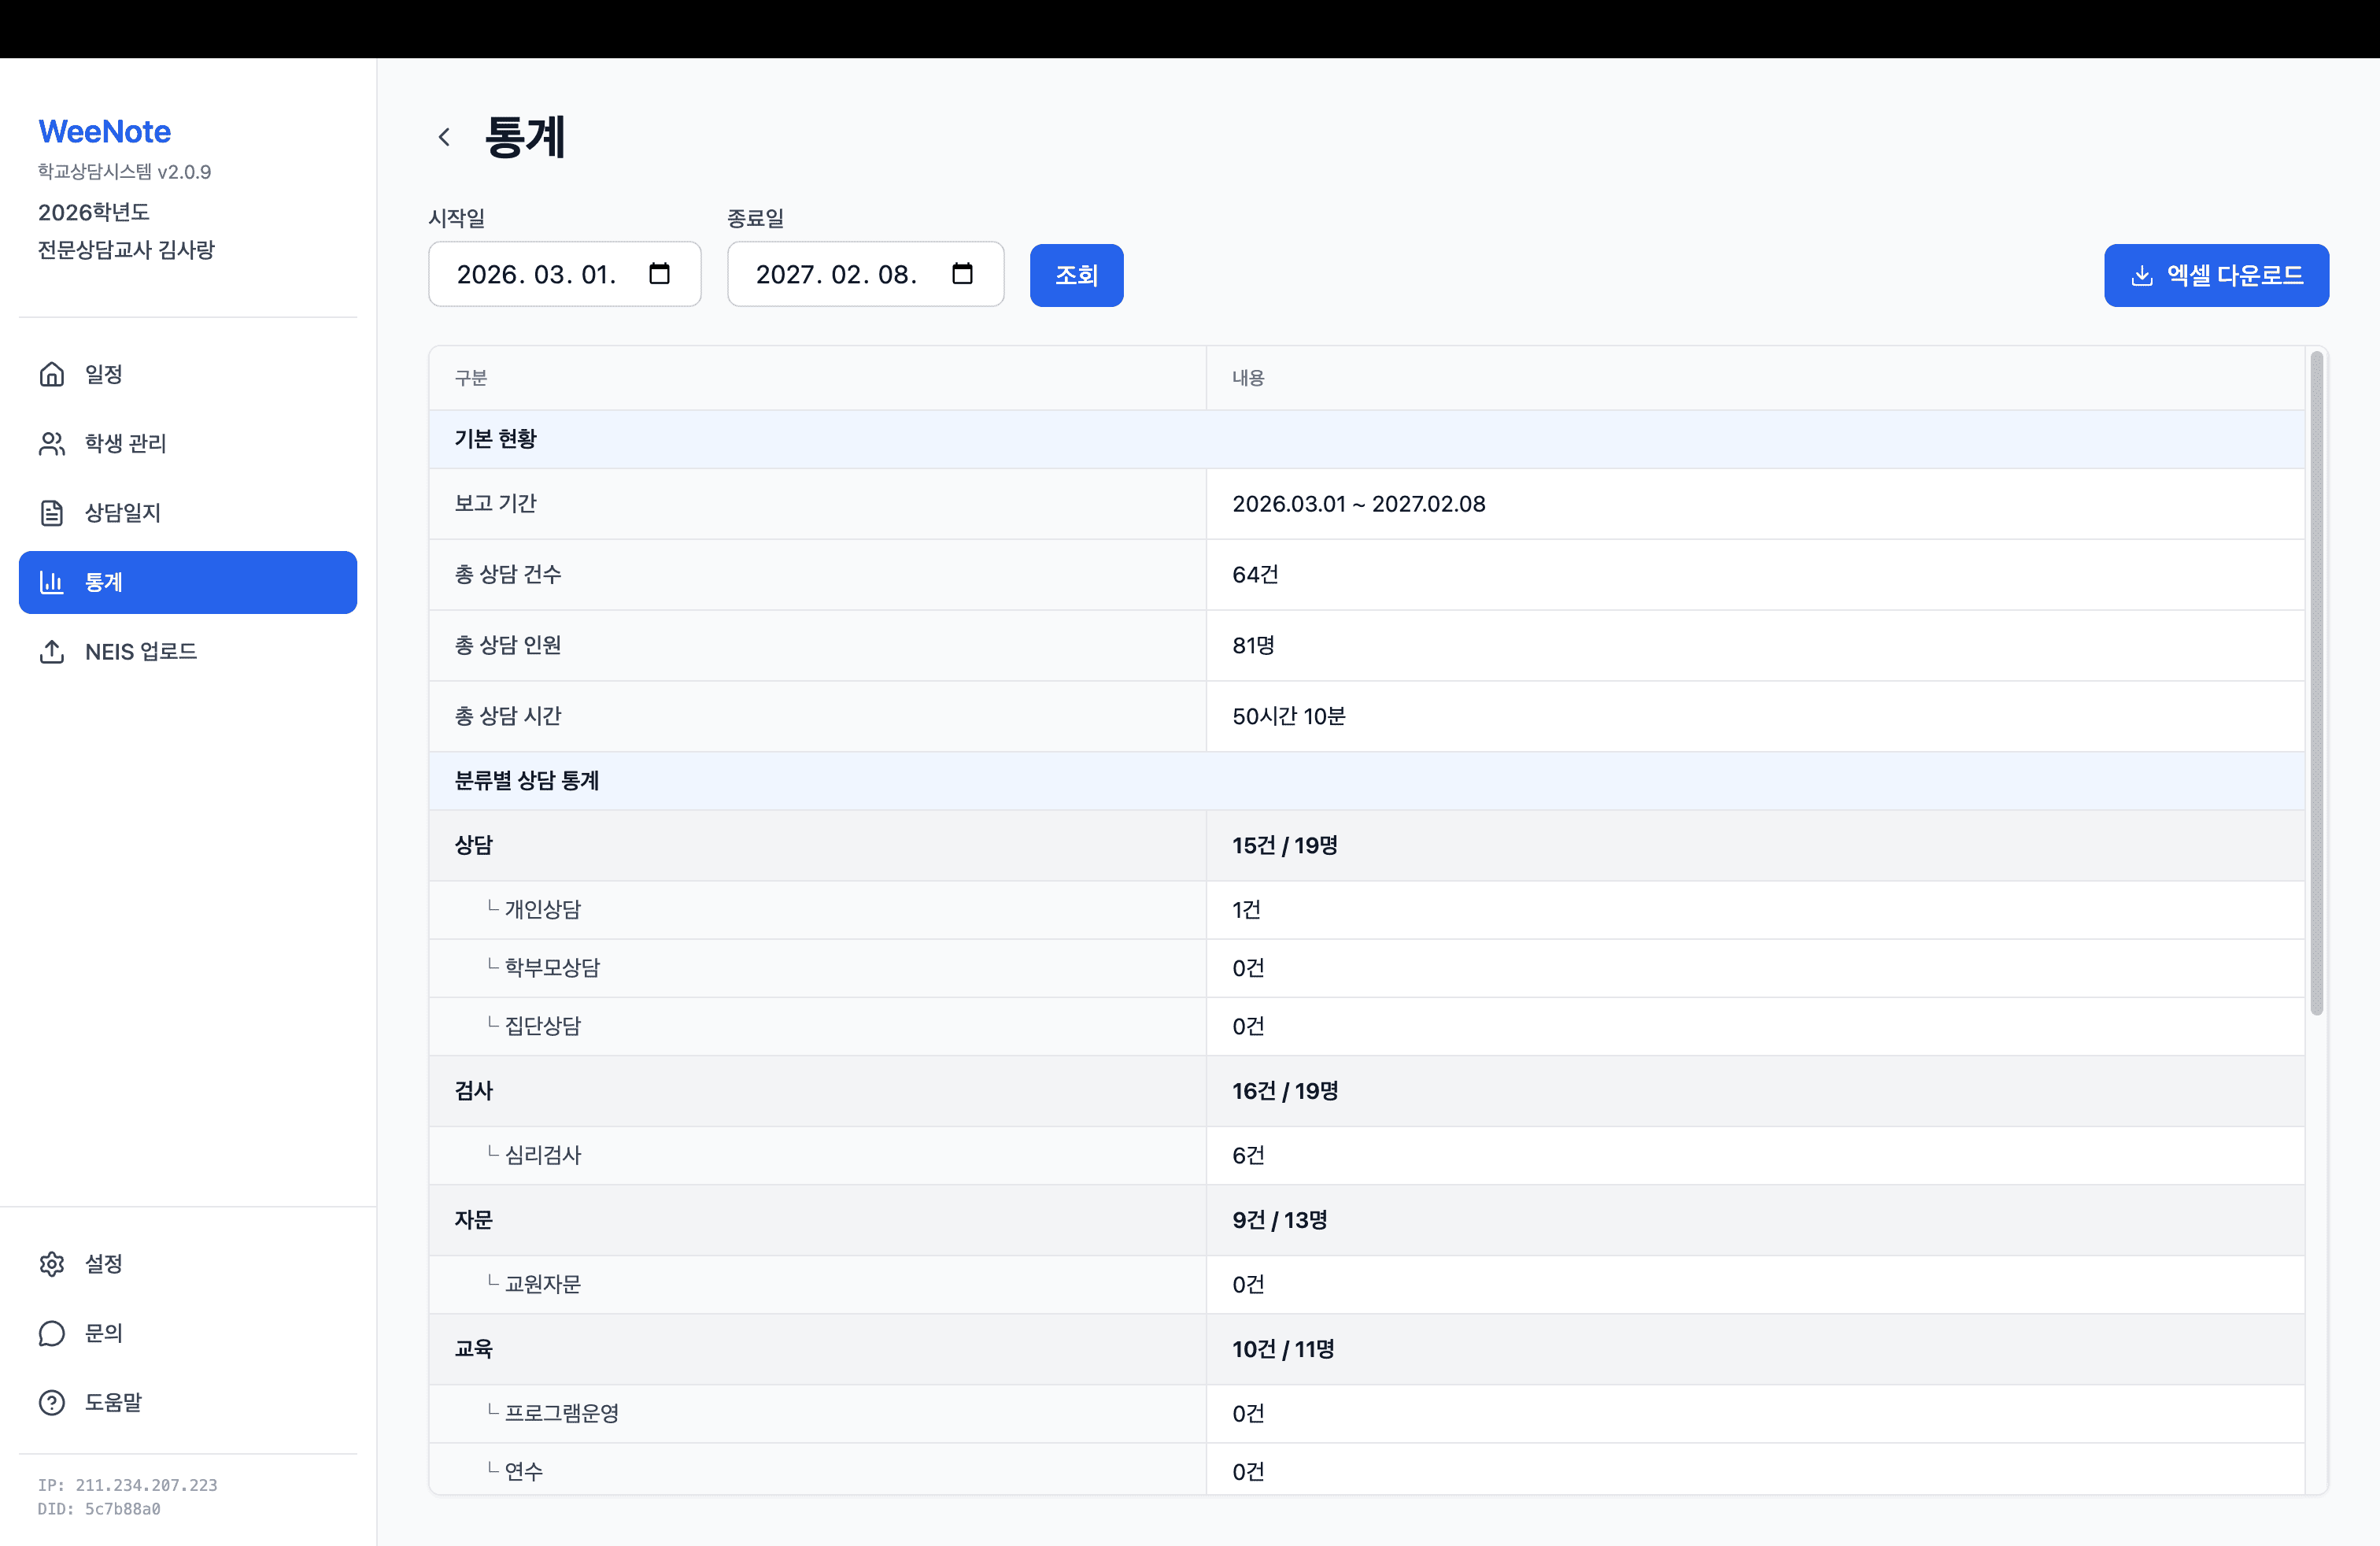Screen dimensions: 2380x1546
Task: Click the home icon for 일정
Action: tap(52, 374)
